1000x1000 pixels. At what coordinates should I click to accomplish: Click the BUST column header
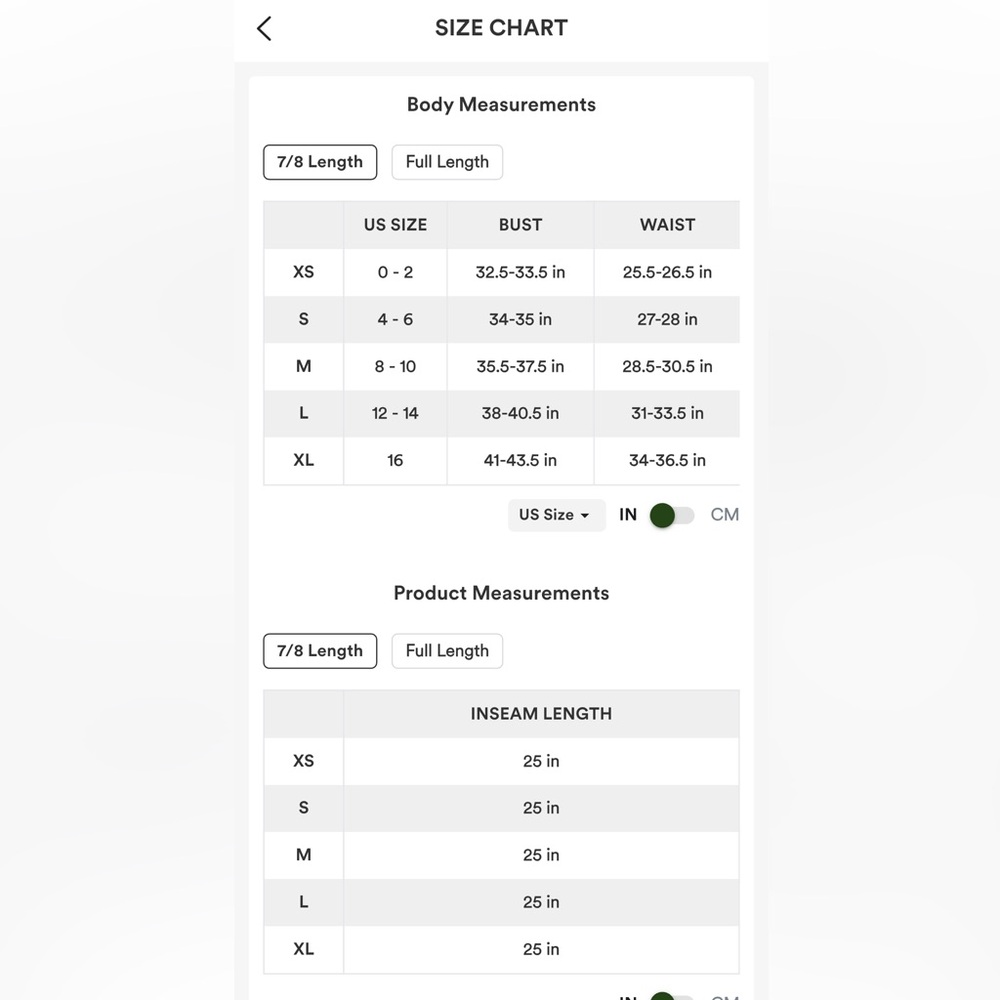[520, 225]
